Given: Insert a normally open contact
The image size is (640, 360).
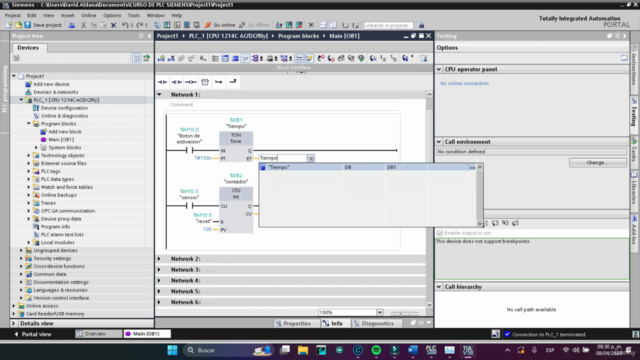Looking at the screenshot, I should pos(162,82).
